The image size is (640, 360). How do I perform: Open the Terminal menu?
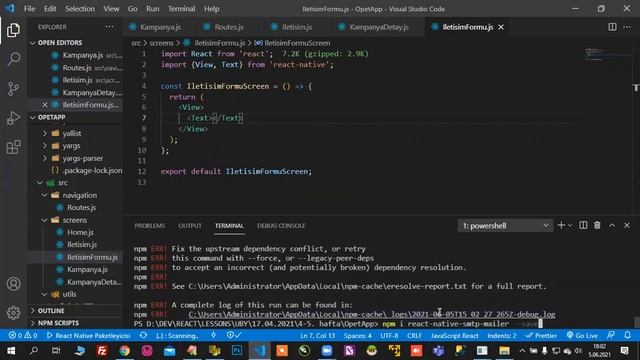181,9
